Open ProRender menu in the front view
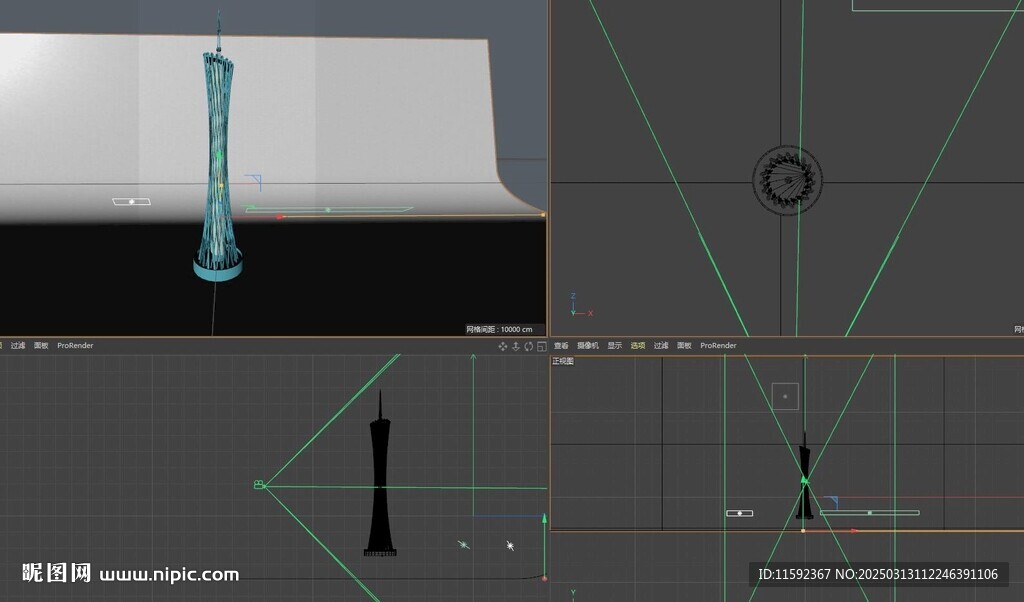The height and width of the screenshot is (602, 1024). pos(718,345)
